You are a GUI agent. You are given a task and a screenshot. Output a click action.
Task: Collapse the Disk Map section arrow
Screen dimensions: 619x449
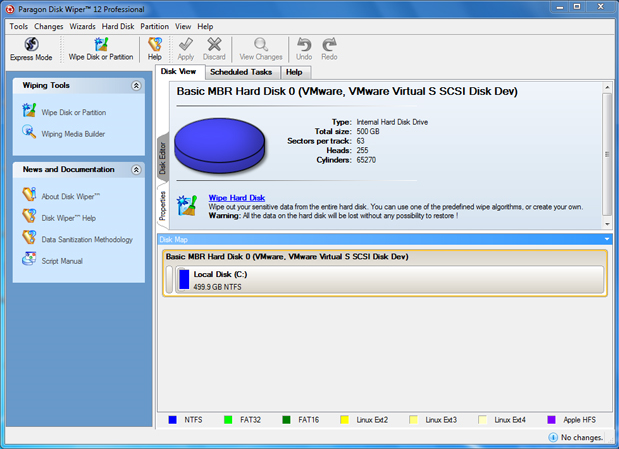coord(606,239)
